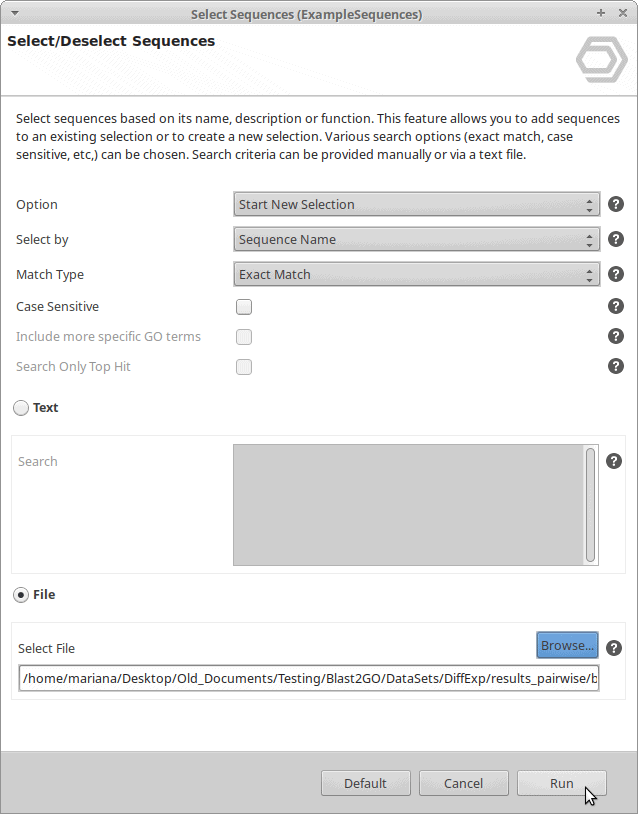Click the Run button
This screenshot has width=638, height=814.
coord(562,783)
